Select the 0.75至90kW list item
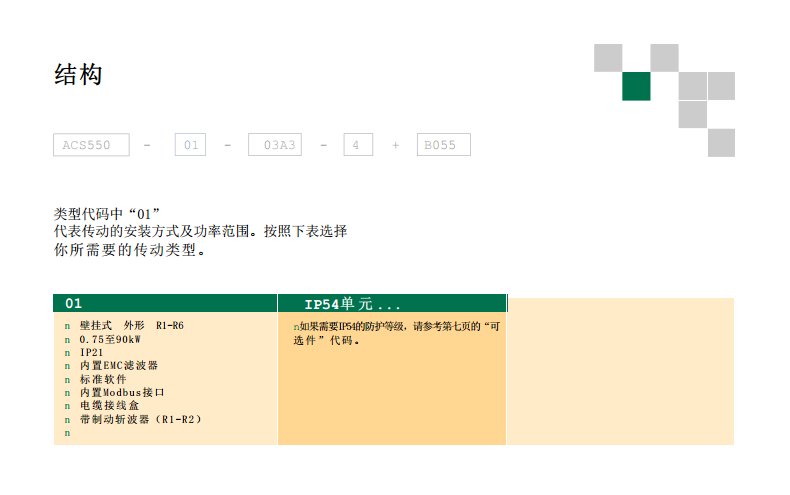This screenshot has height=495, width=790. point(110,339)
